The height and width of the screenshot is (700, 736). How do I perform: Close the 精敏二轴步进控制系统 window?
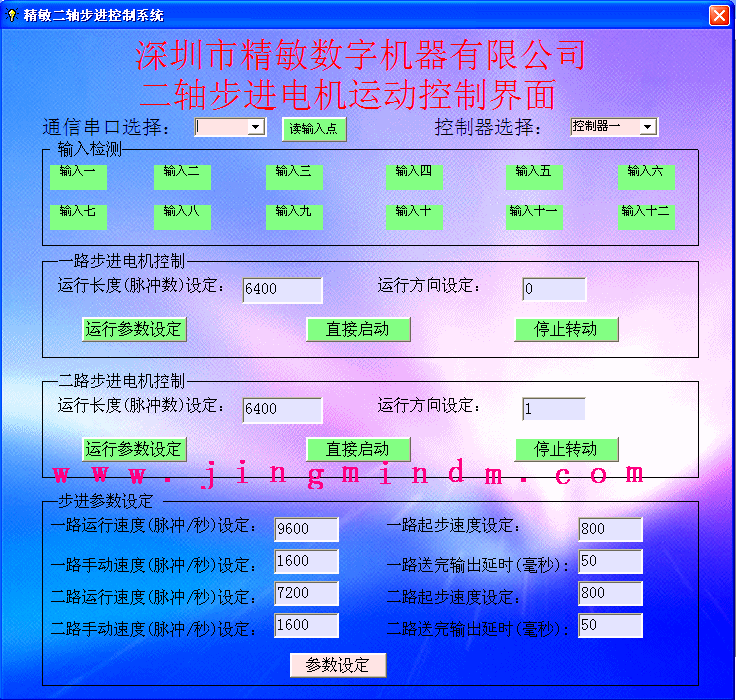click(718, 15)
